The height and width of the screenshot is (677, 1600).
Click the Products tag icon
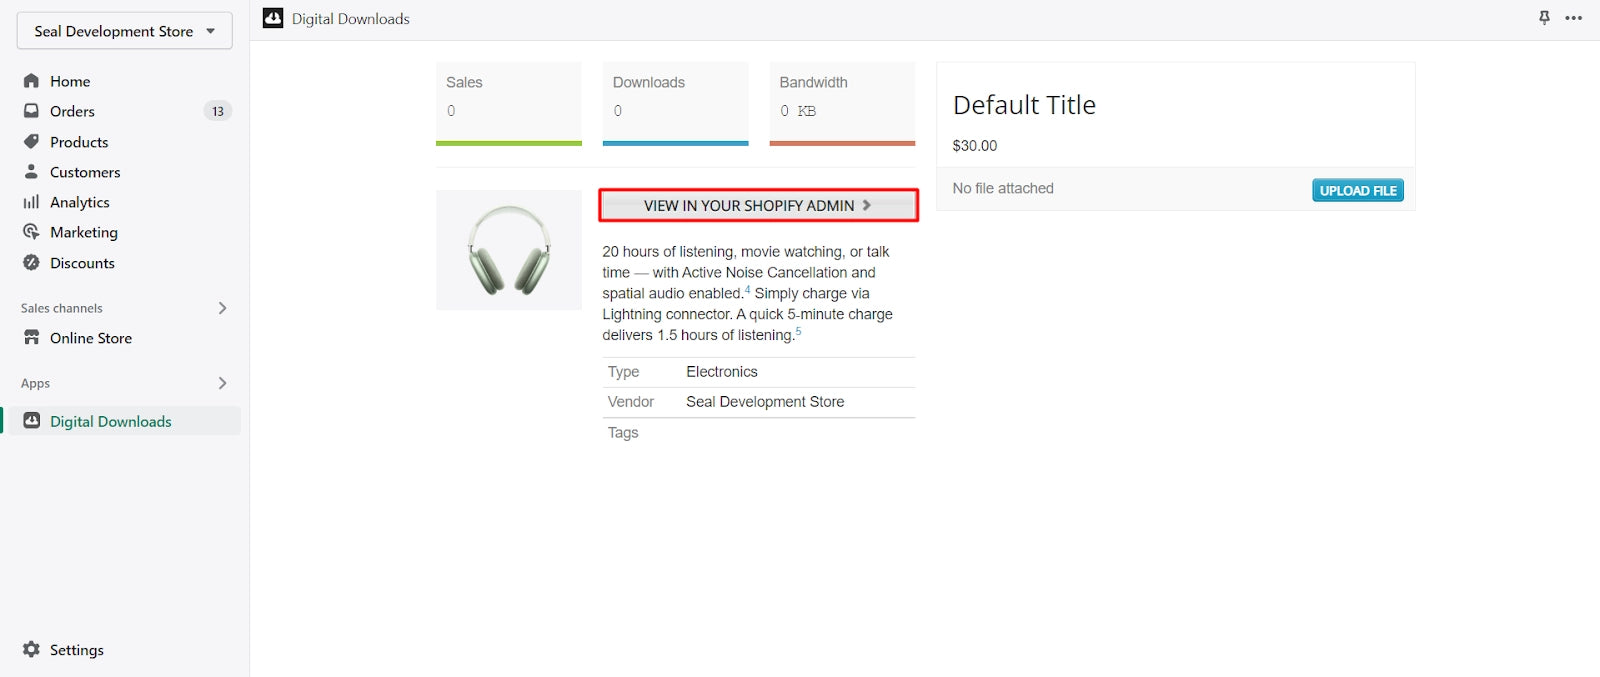[x=31, y=141]
